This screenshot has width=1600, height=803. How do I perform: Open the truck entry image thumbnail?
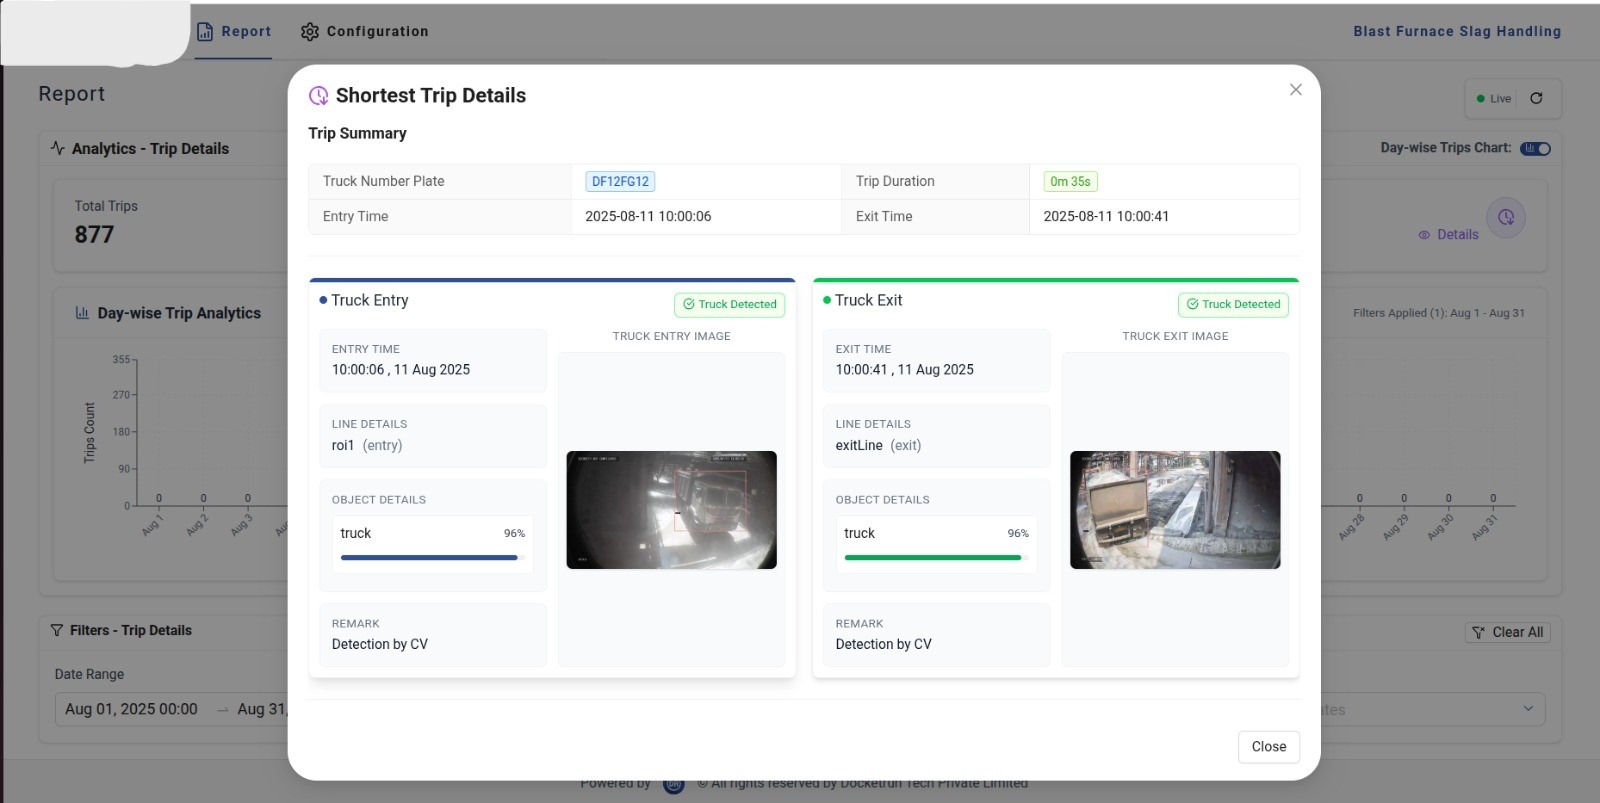pyautogui.click(x=671, y=510)
